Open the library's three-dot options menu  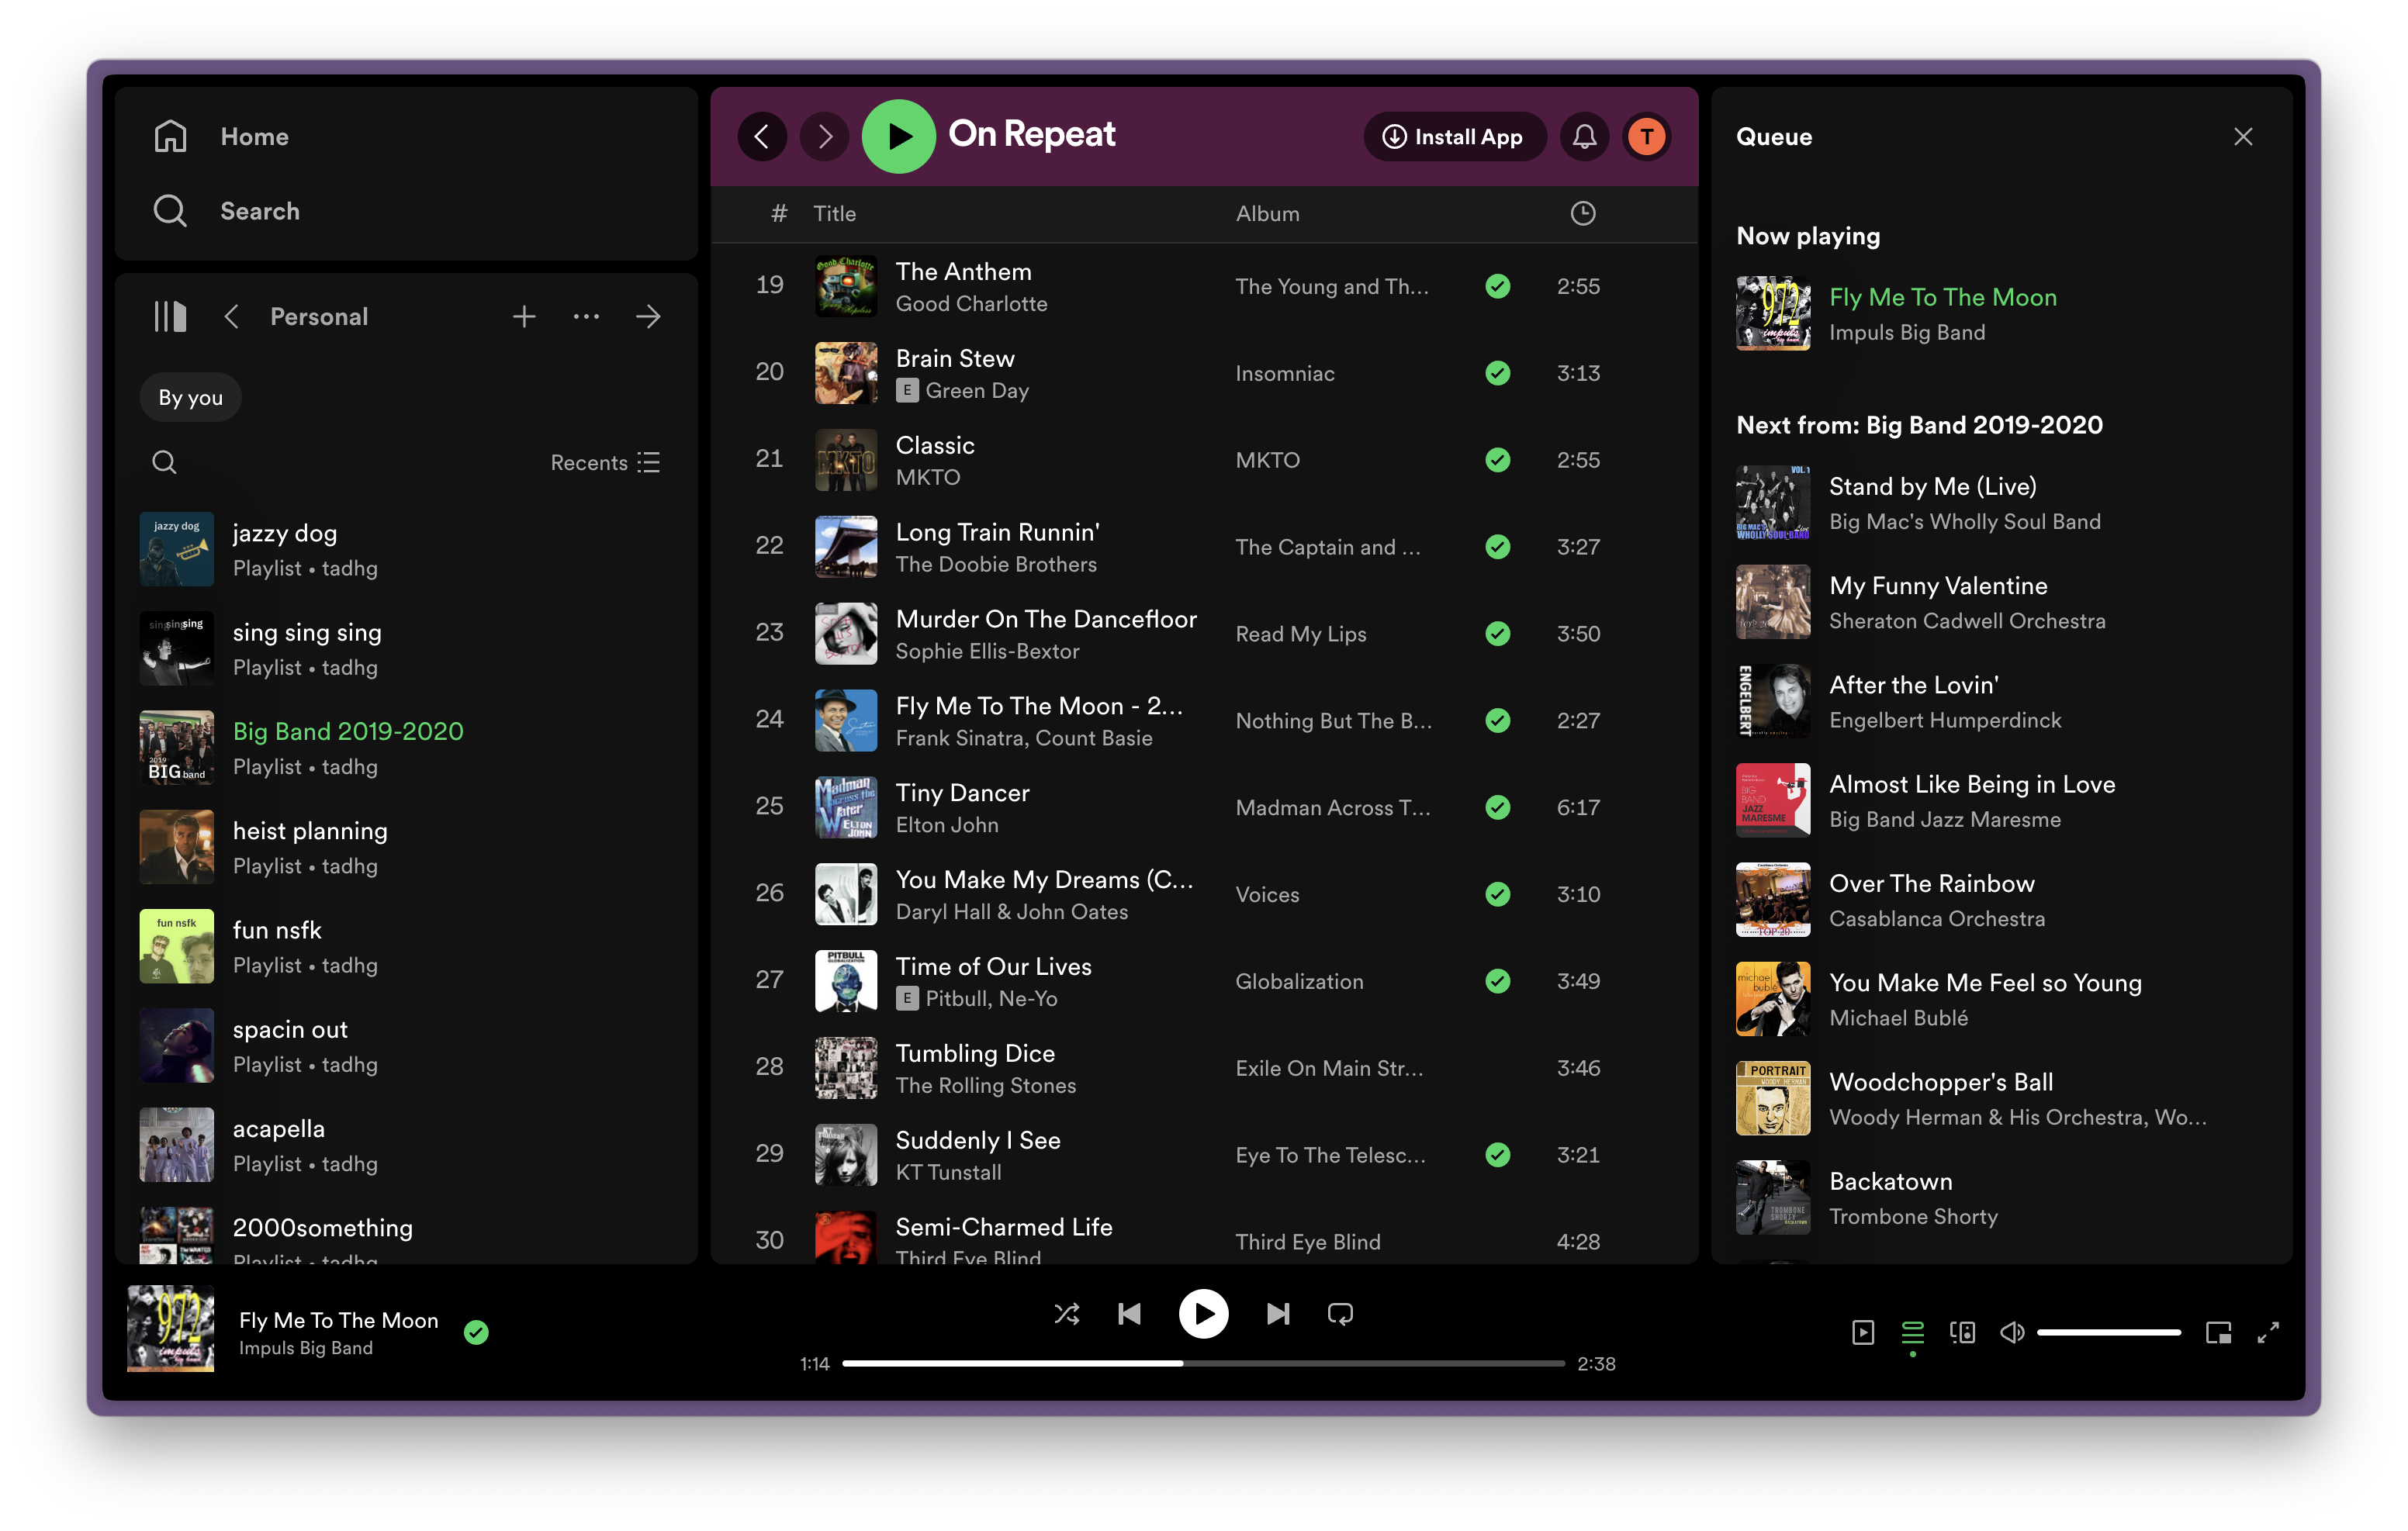[x=586, y=317]
